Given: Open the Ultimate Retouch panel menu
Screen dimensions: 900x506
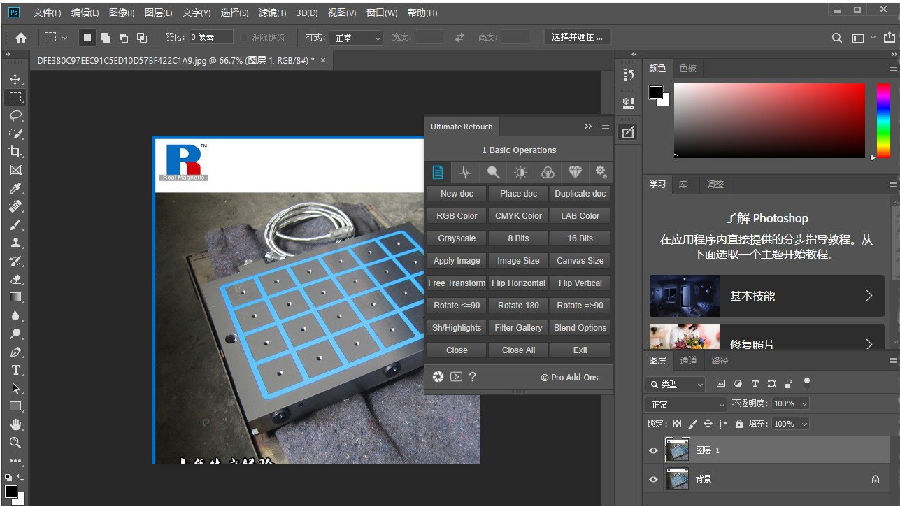Looking at the screenshot, I should pyautogui.click(x=605, y=126).
